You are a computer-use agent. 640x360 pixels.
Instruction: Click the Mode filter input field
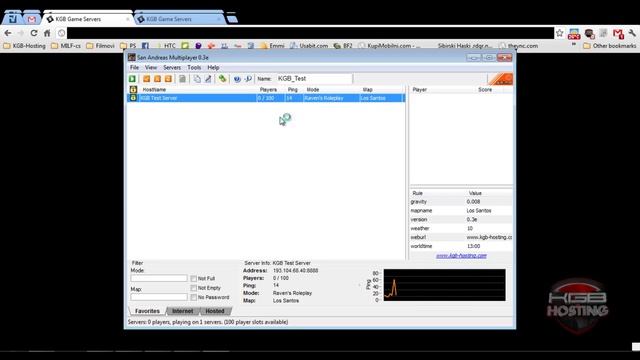pos(159,278)
